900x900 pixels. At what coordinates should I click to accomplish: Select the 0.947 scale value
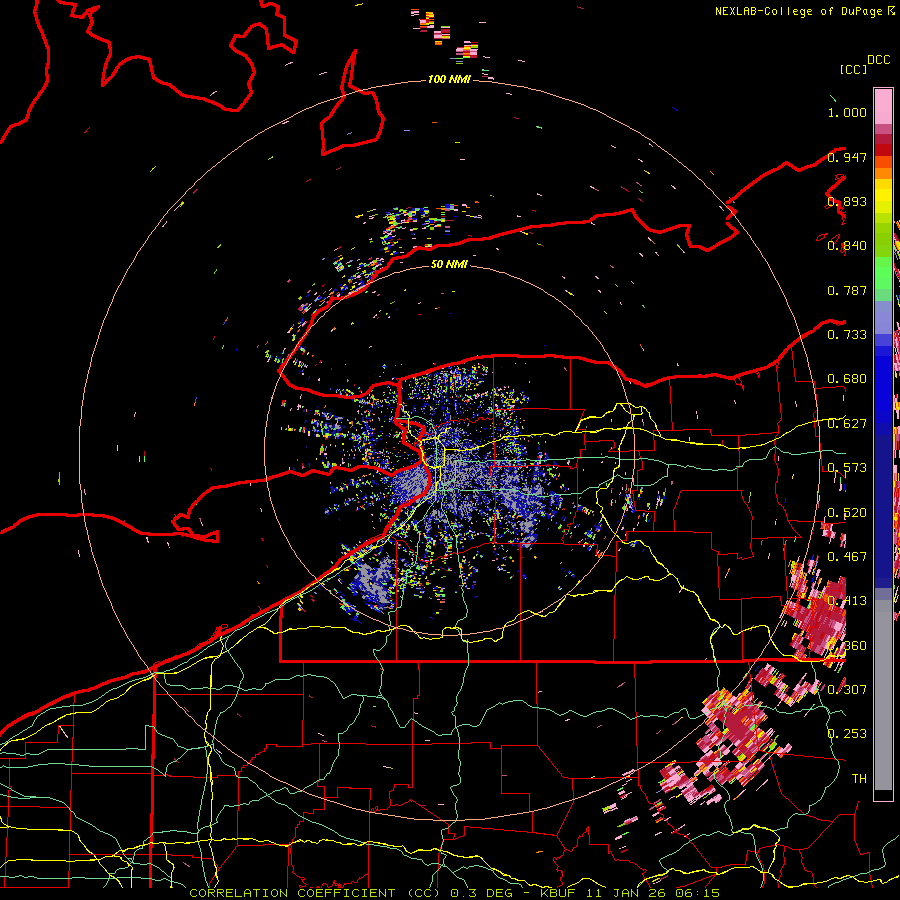click(x=847, y=157)
